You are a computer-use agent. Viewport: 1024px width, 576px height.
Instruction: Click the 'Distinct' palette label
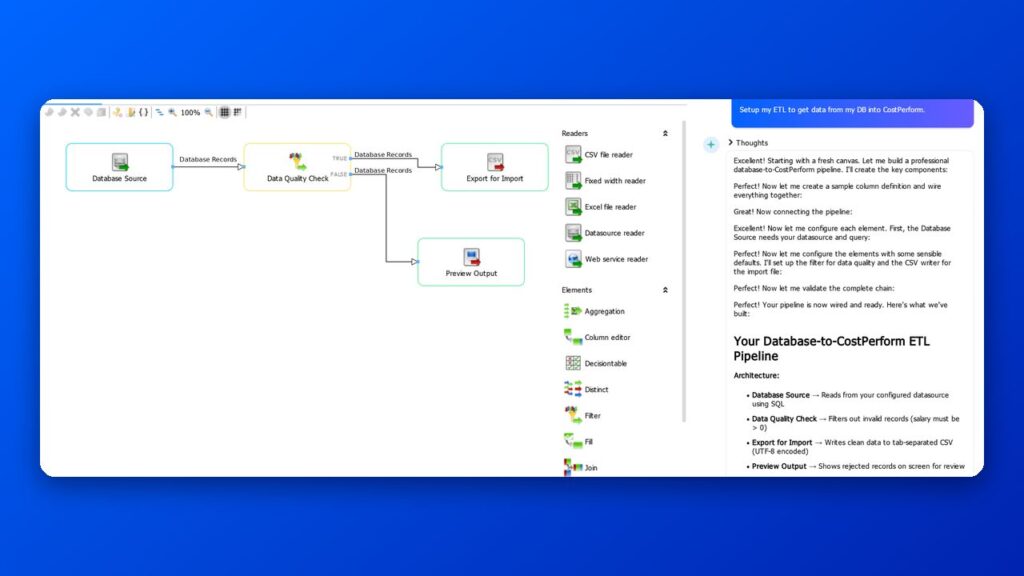[596, 390]
